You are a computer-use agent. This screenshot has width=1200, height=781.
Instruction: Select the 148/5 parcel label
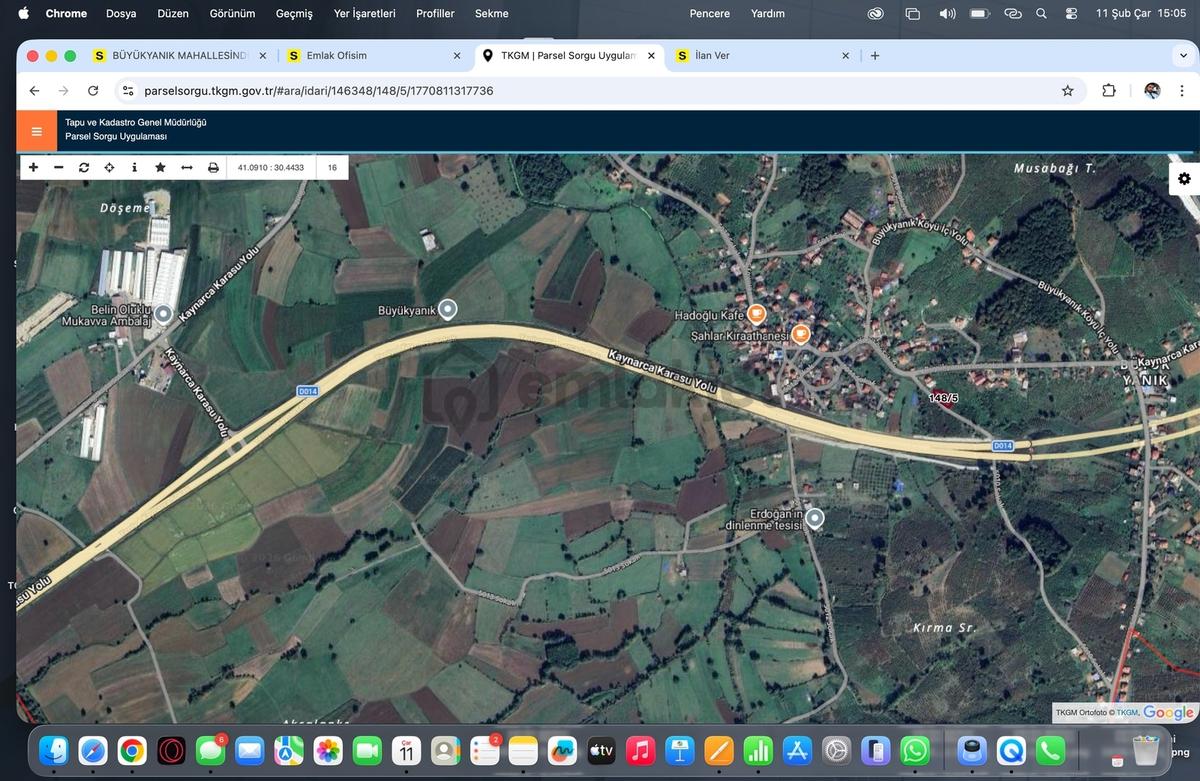pos(943,398)
